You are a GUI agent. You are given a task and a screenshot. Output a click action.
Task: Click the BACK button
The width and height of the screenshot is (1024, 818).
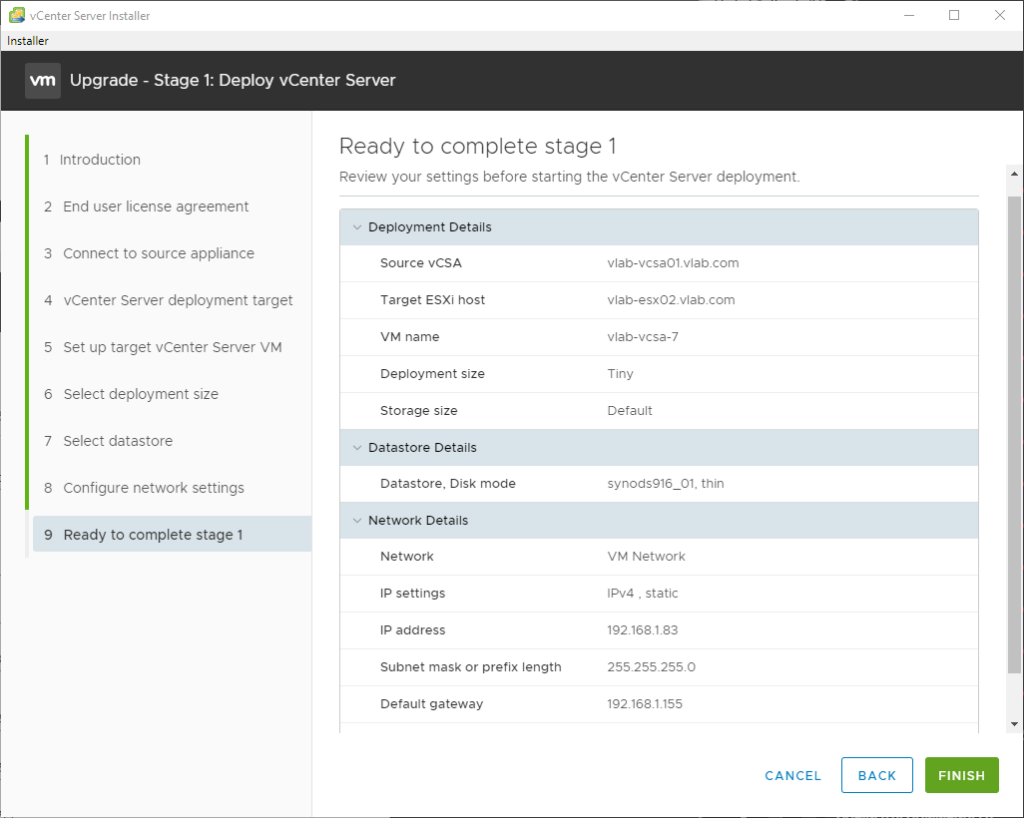click(876, 776)
